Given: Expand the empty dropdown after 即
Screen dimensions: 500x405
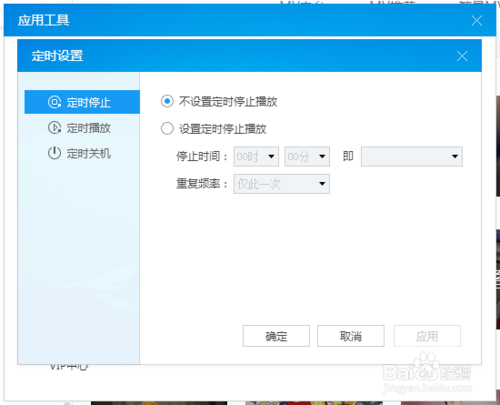Looking at the screenshot, I should coord(412,156).
